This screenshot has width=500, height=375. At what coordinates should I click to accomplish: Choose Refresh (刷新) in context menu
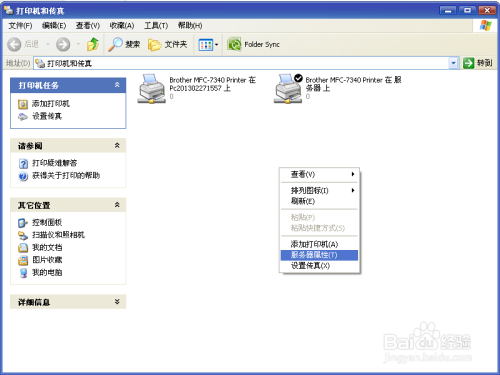(319, 201)
